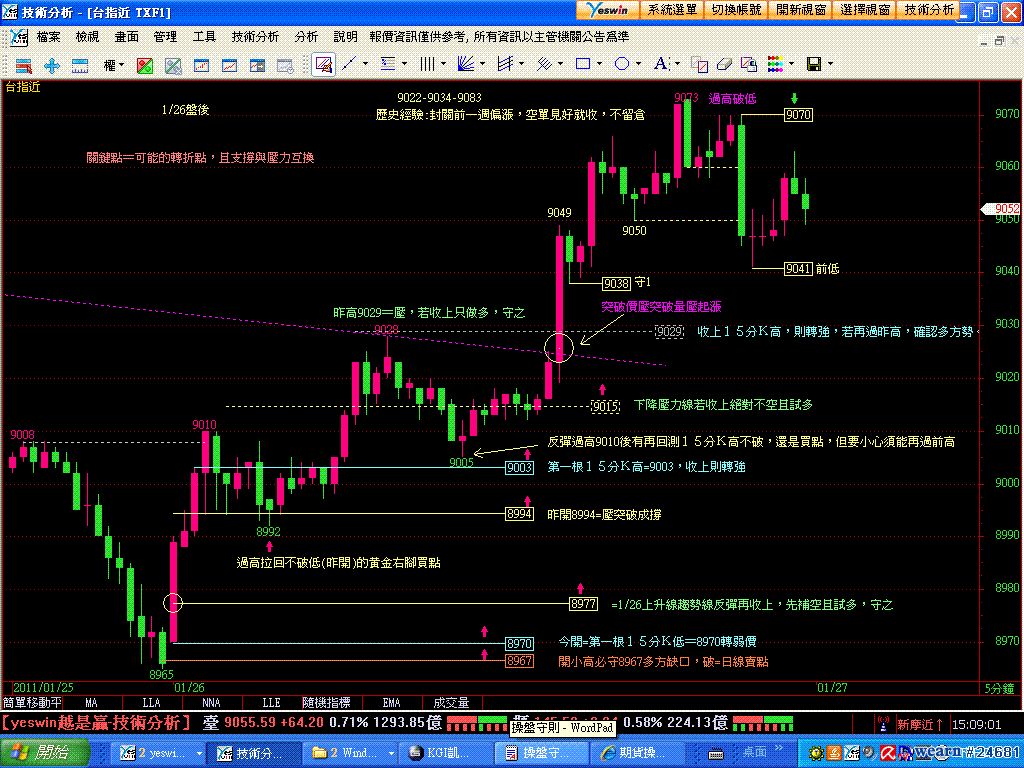This screenshot has height=768, width=1024.
Task: Click the 開始 Start button
Action: (44, 752)
